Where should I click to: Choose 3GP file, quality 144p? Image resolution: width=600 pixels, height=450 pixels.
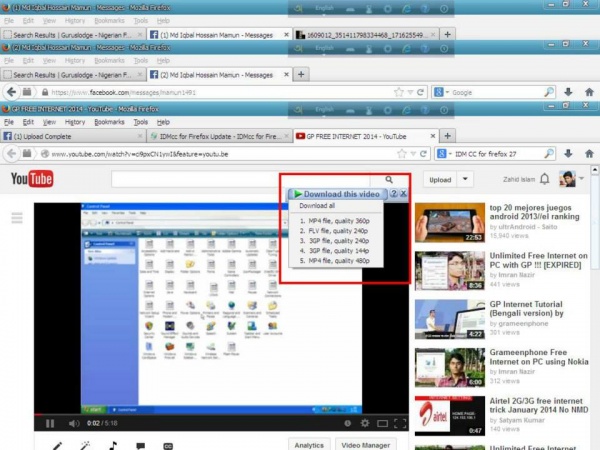pos(334,251)
